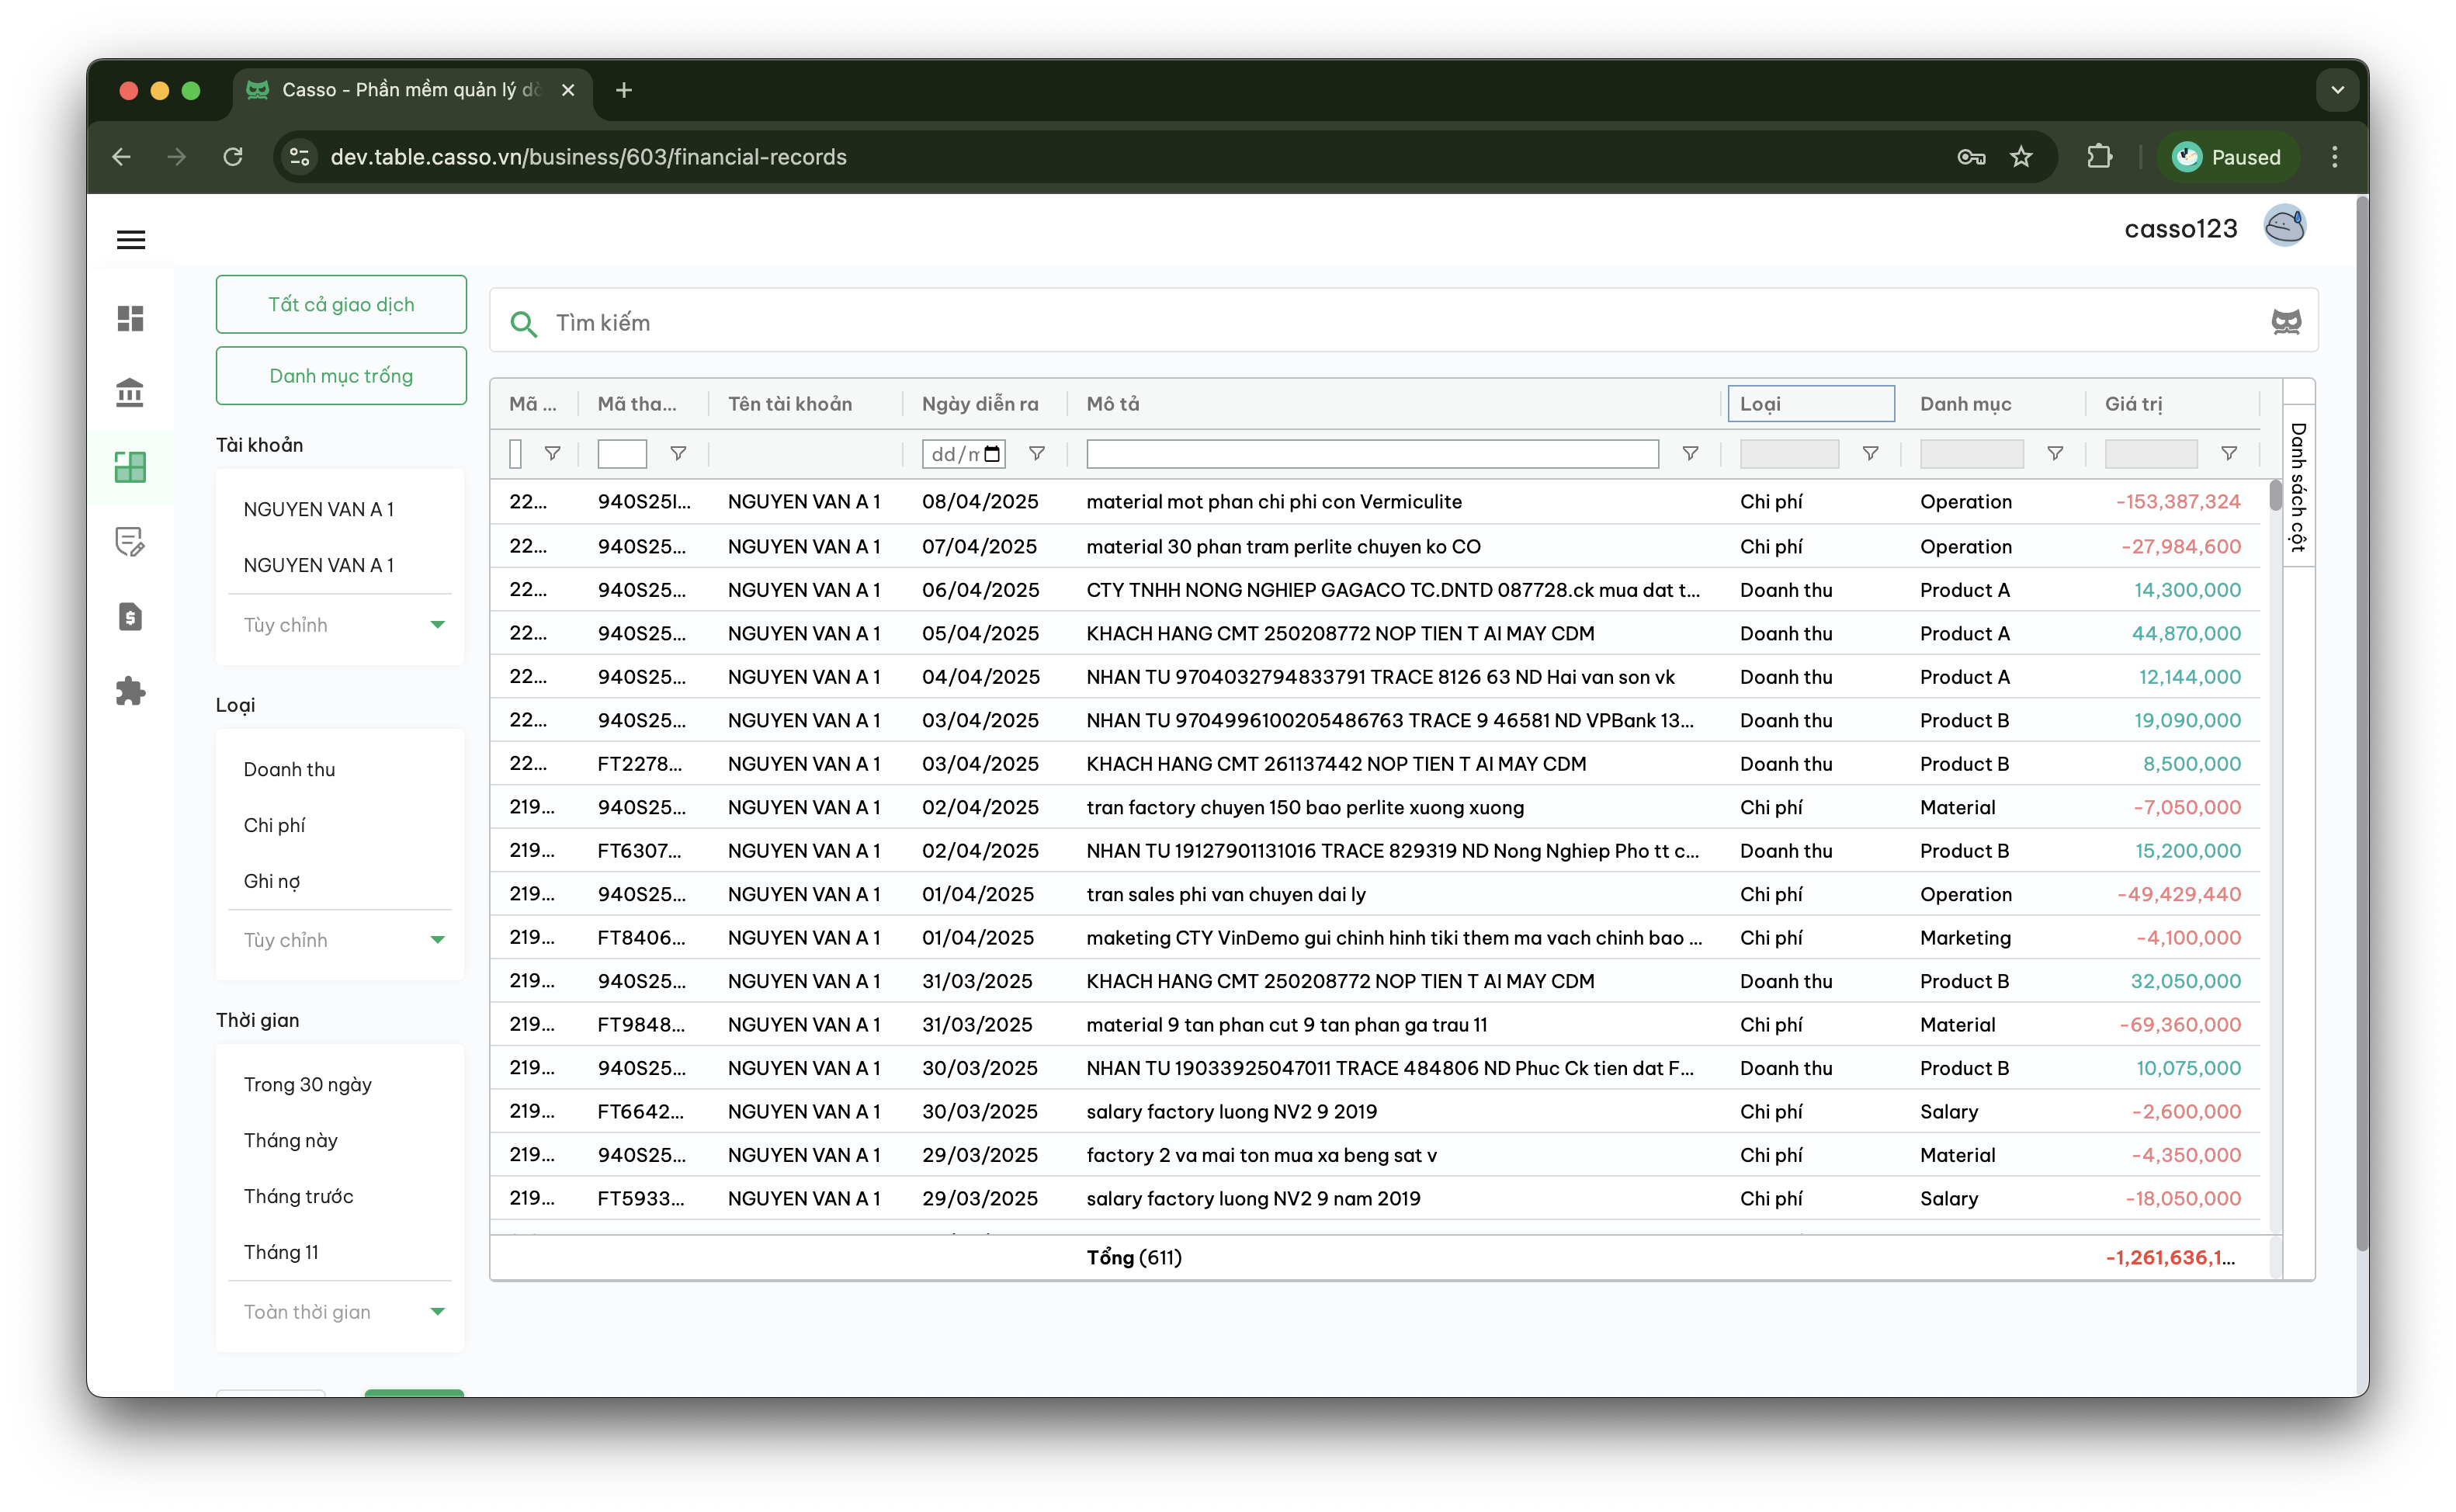Viewport: 2456px width, 1512px height.
Task: Click the Tất cả giao dịch button
Action: click(x=341, y=304)
